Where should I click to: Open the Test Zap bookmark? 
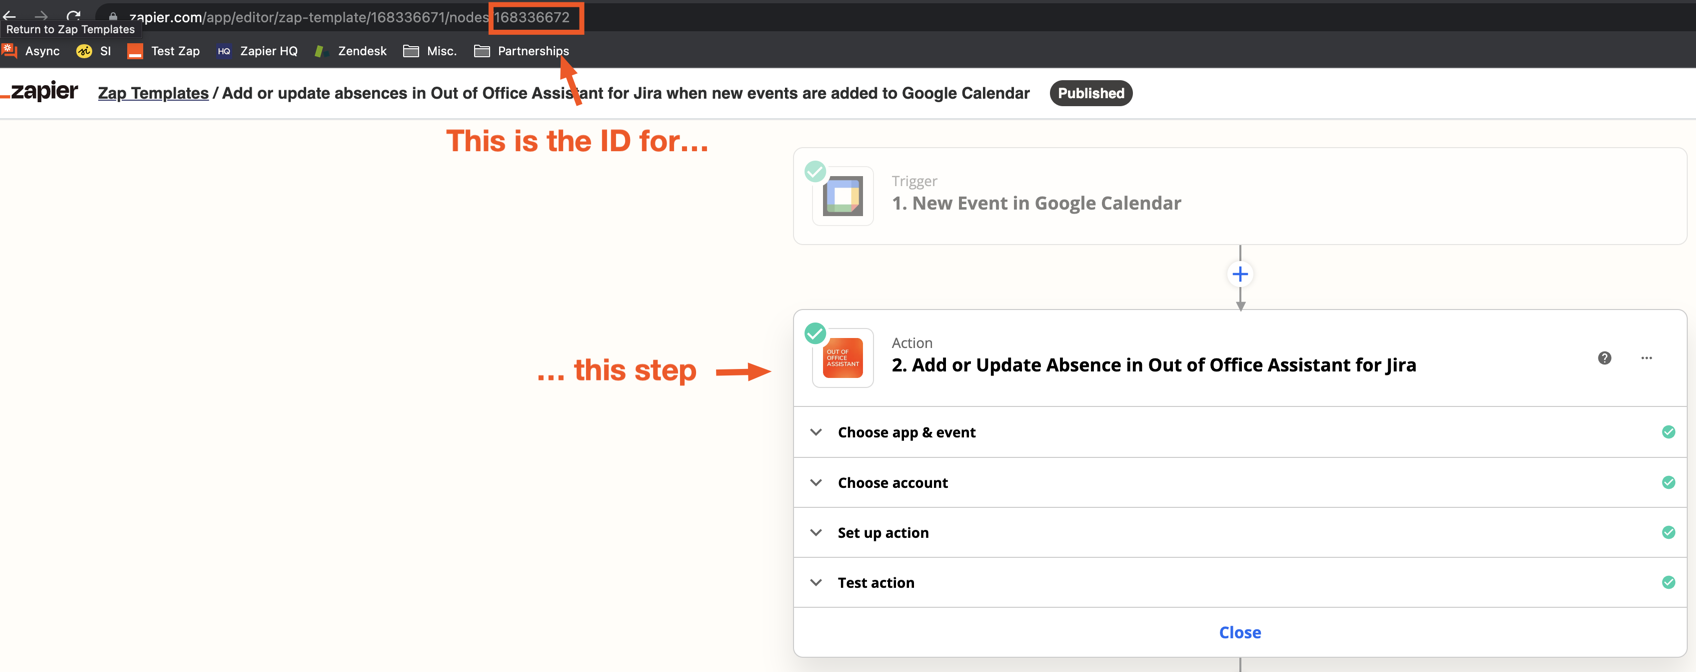tap(164, 51)
